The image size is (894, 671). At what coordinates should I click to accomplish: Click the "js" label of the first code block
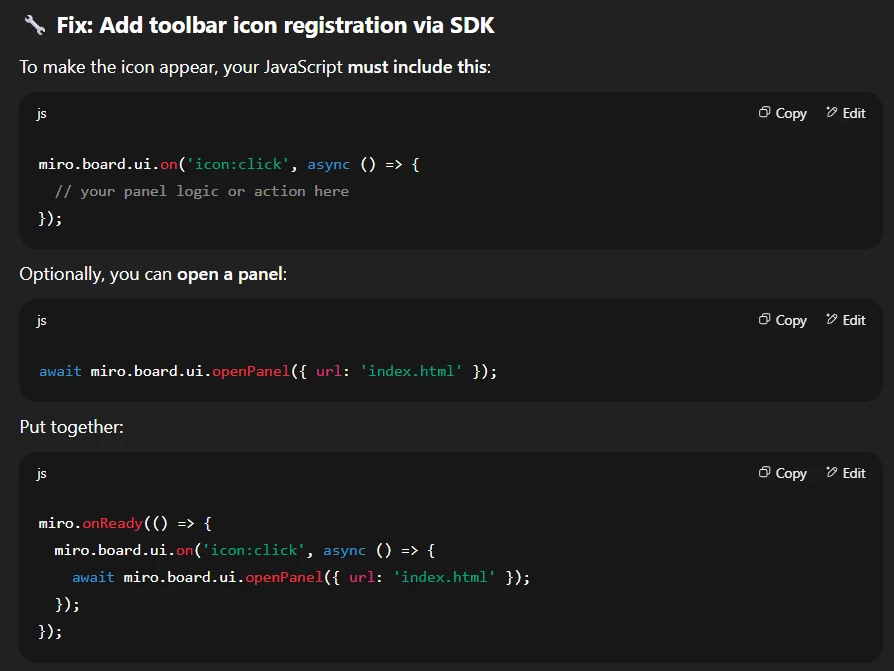point(42,113)
